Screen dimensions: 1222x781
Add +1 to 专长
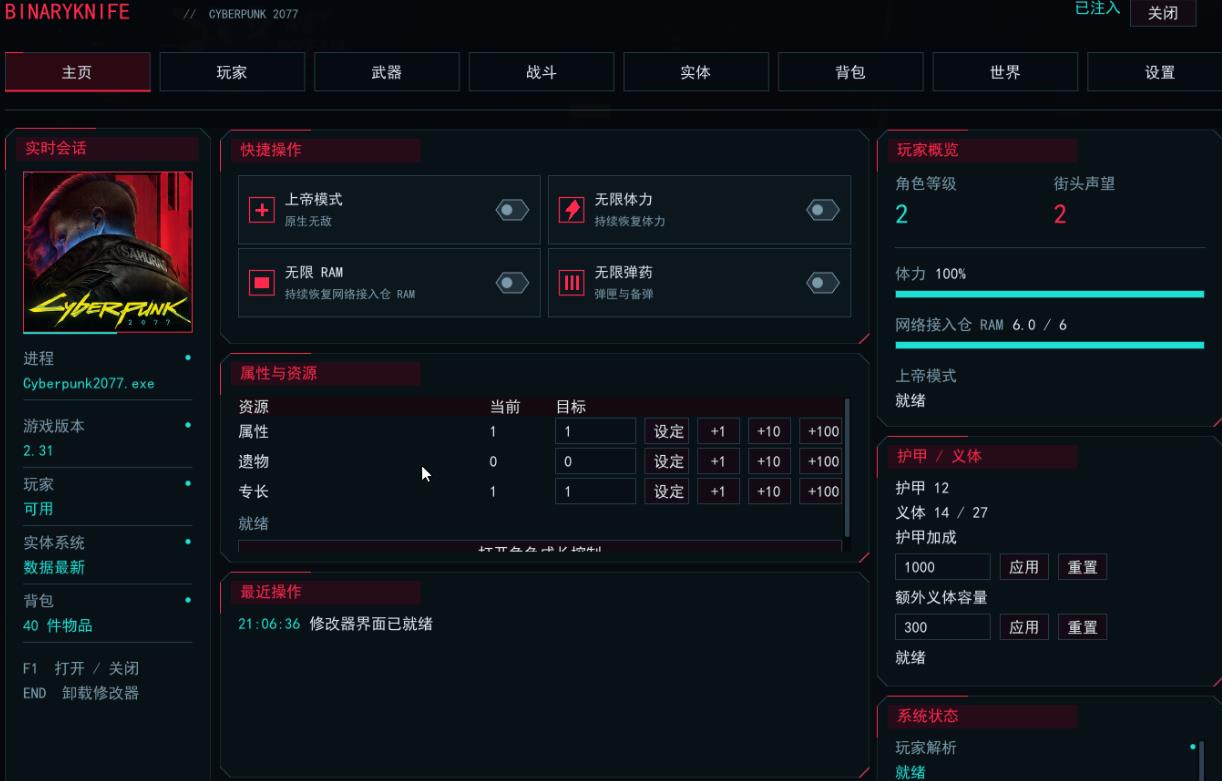pos(718,491)
